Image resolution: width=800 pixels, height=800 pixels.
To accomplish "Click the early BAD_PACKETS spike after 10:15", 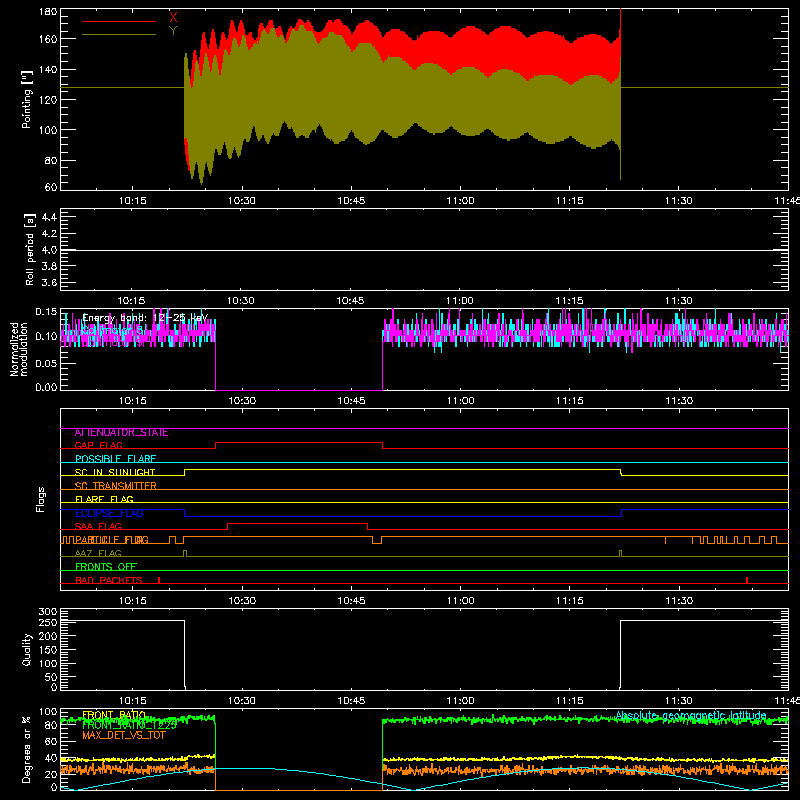I will coord(159,580).
